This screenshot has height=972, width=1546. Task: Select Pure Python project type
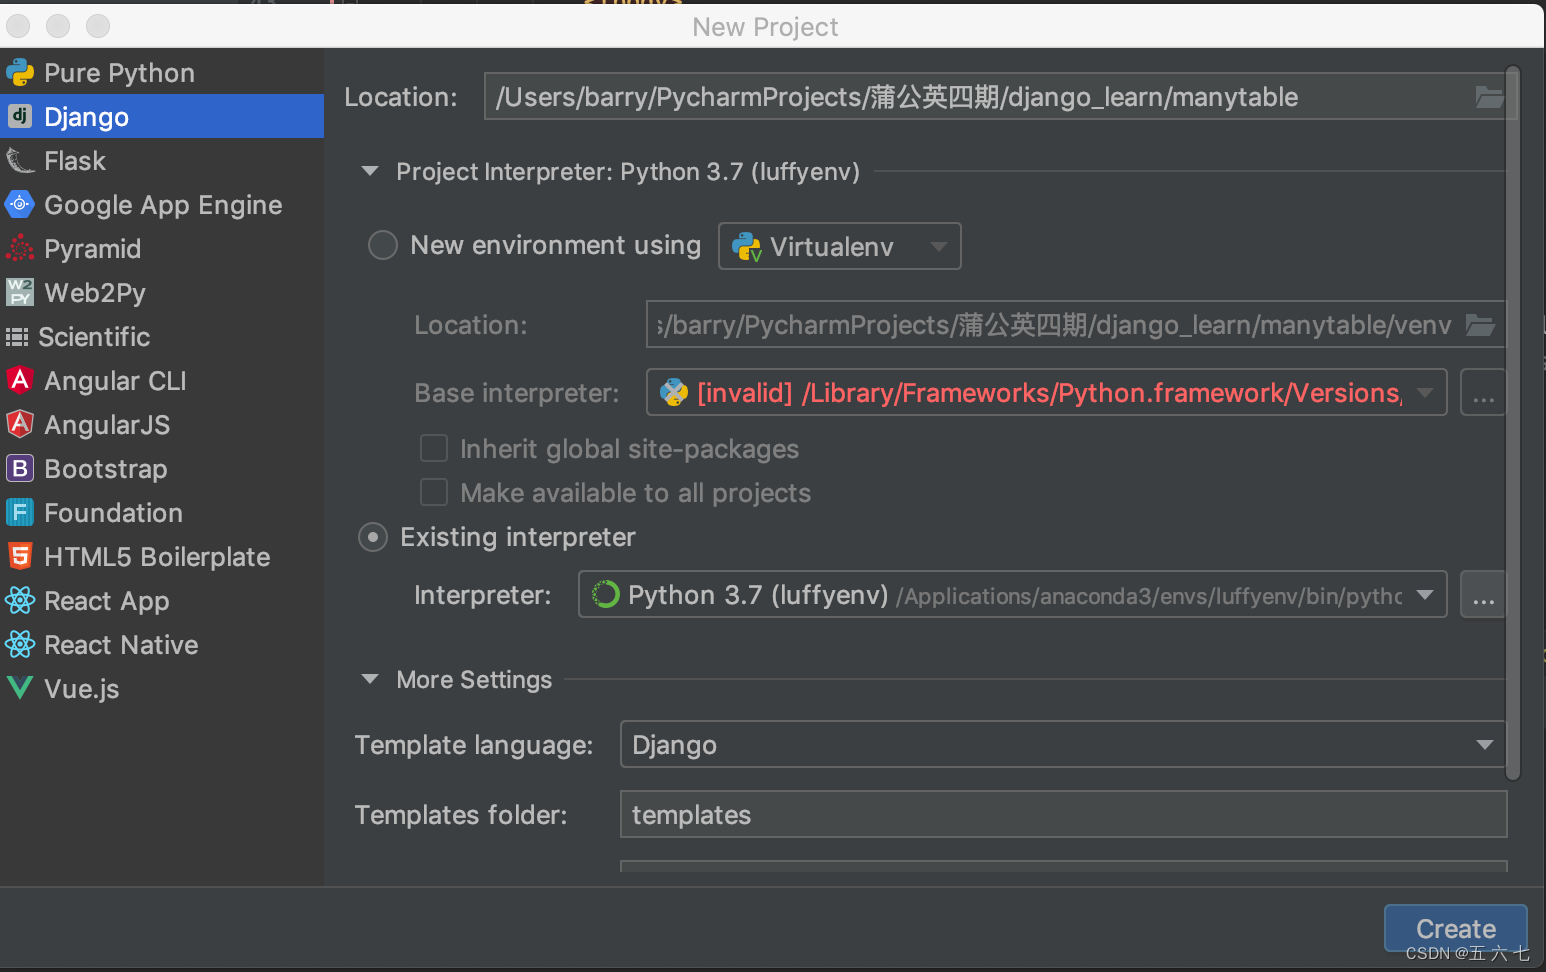click(x=162, y=72)
